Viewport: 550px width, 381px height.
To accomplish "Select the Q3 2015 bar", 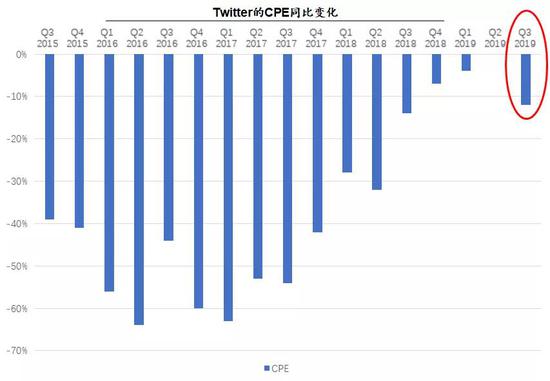I will point(49,136).
